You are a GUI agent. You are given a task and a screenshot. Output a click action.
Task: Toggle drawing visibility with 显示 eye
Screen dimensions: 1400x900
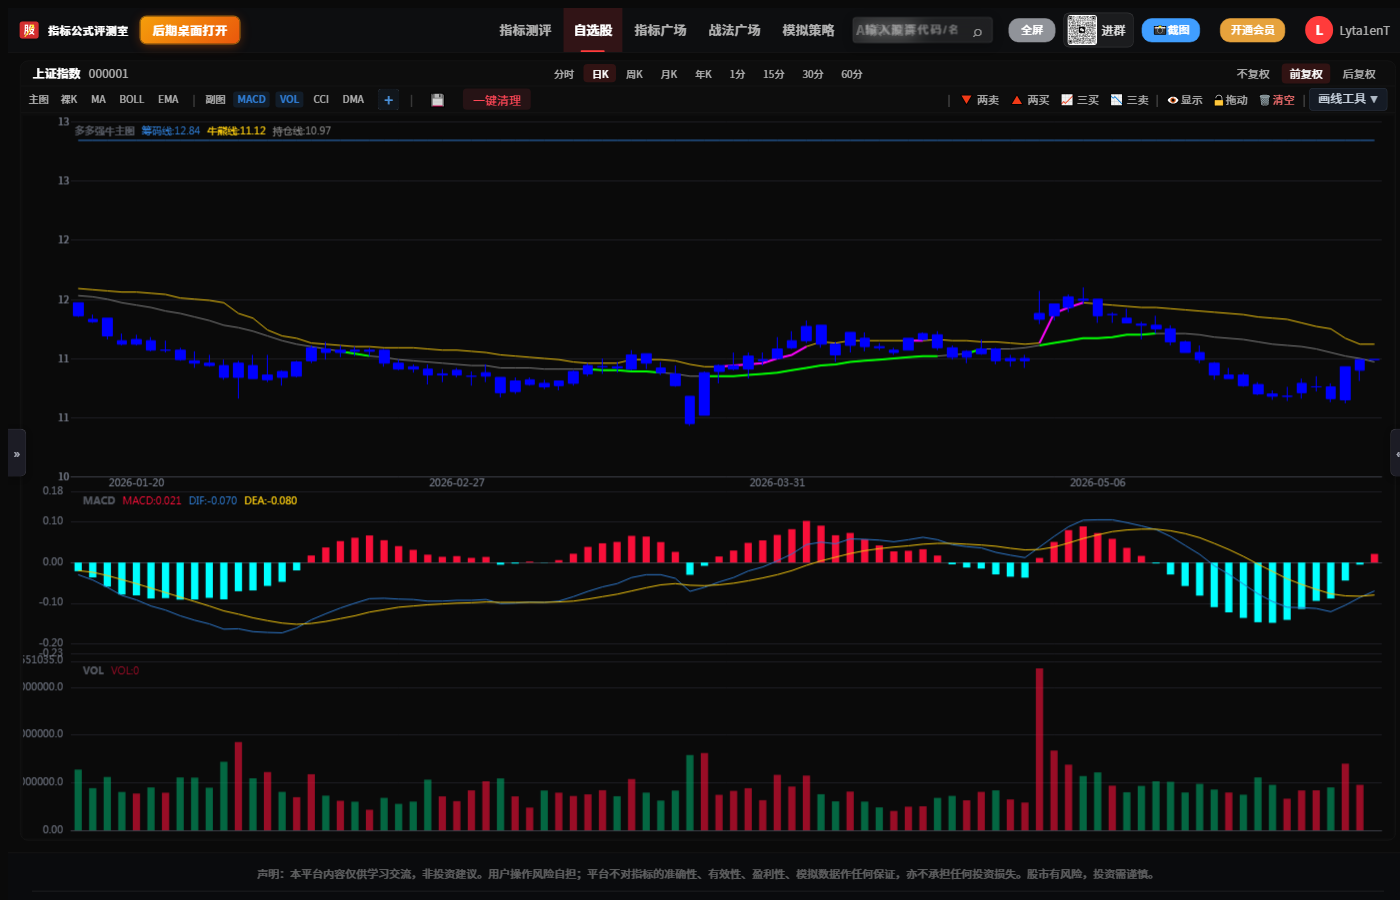click(x=1185, y=100)
